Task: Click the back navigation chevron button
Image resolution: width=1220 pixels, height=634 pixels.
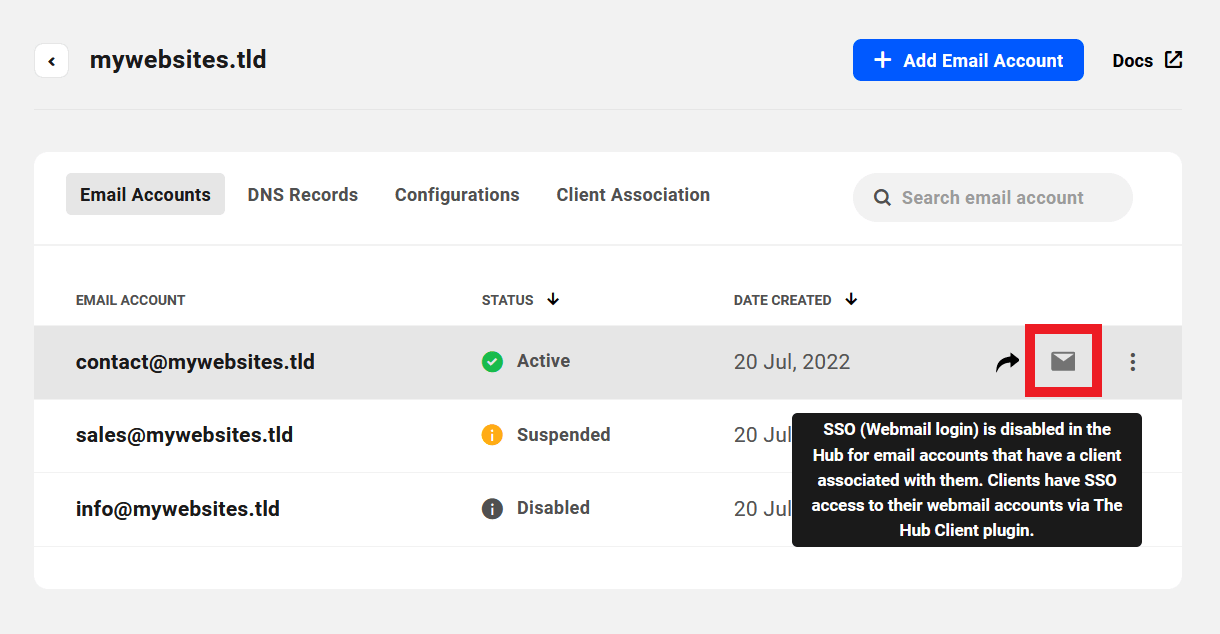Action: click(x=51, y=60)
